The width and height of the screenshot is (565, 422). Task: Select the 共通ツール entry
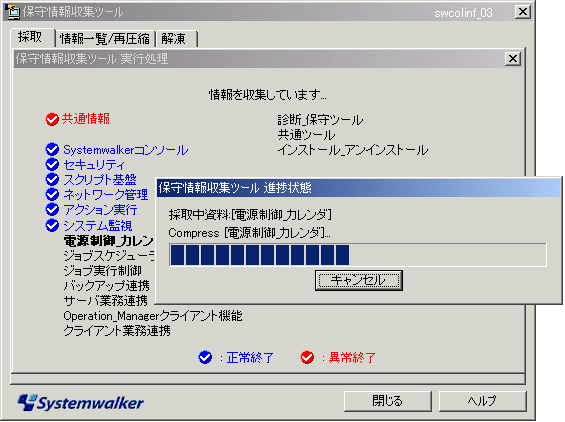pos(306,135)
